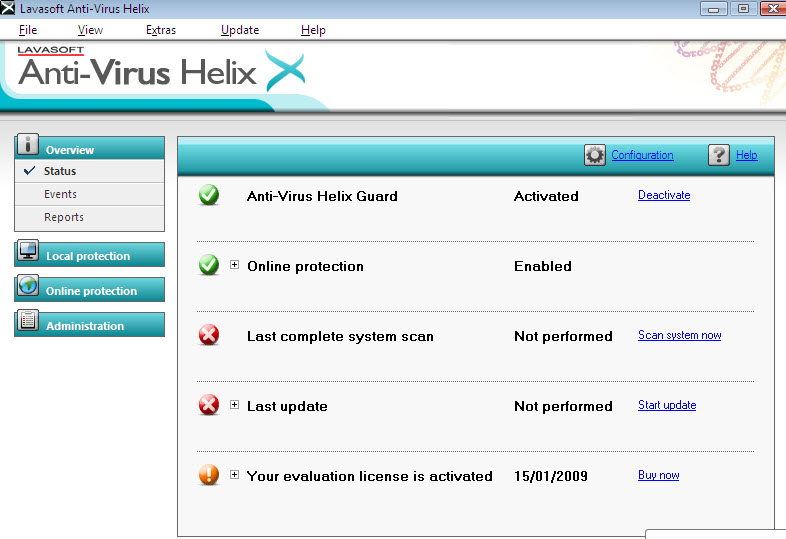Minimize the Lavasoft Anti-Virus Helix window

point(714,9)
